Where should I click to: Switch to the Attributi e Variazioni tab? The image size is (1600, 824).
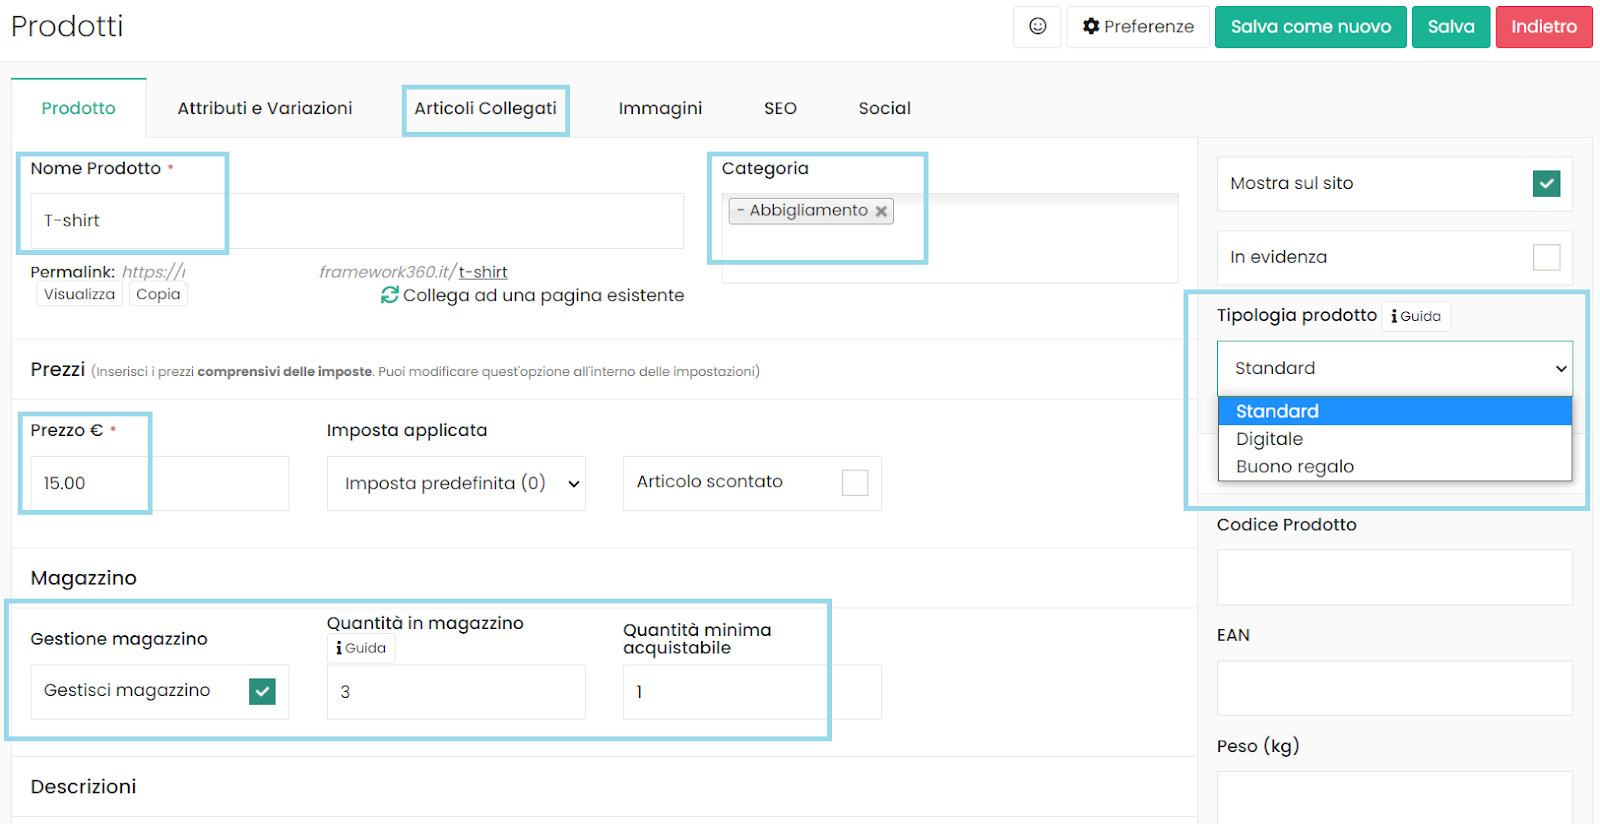pyautogui.click(x=265, y=108)
